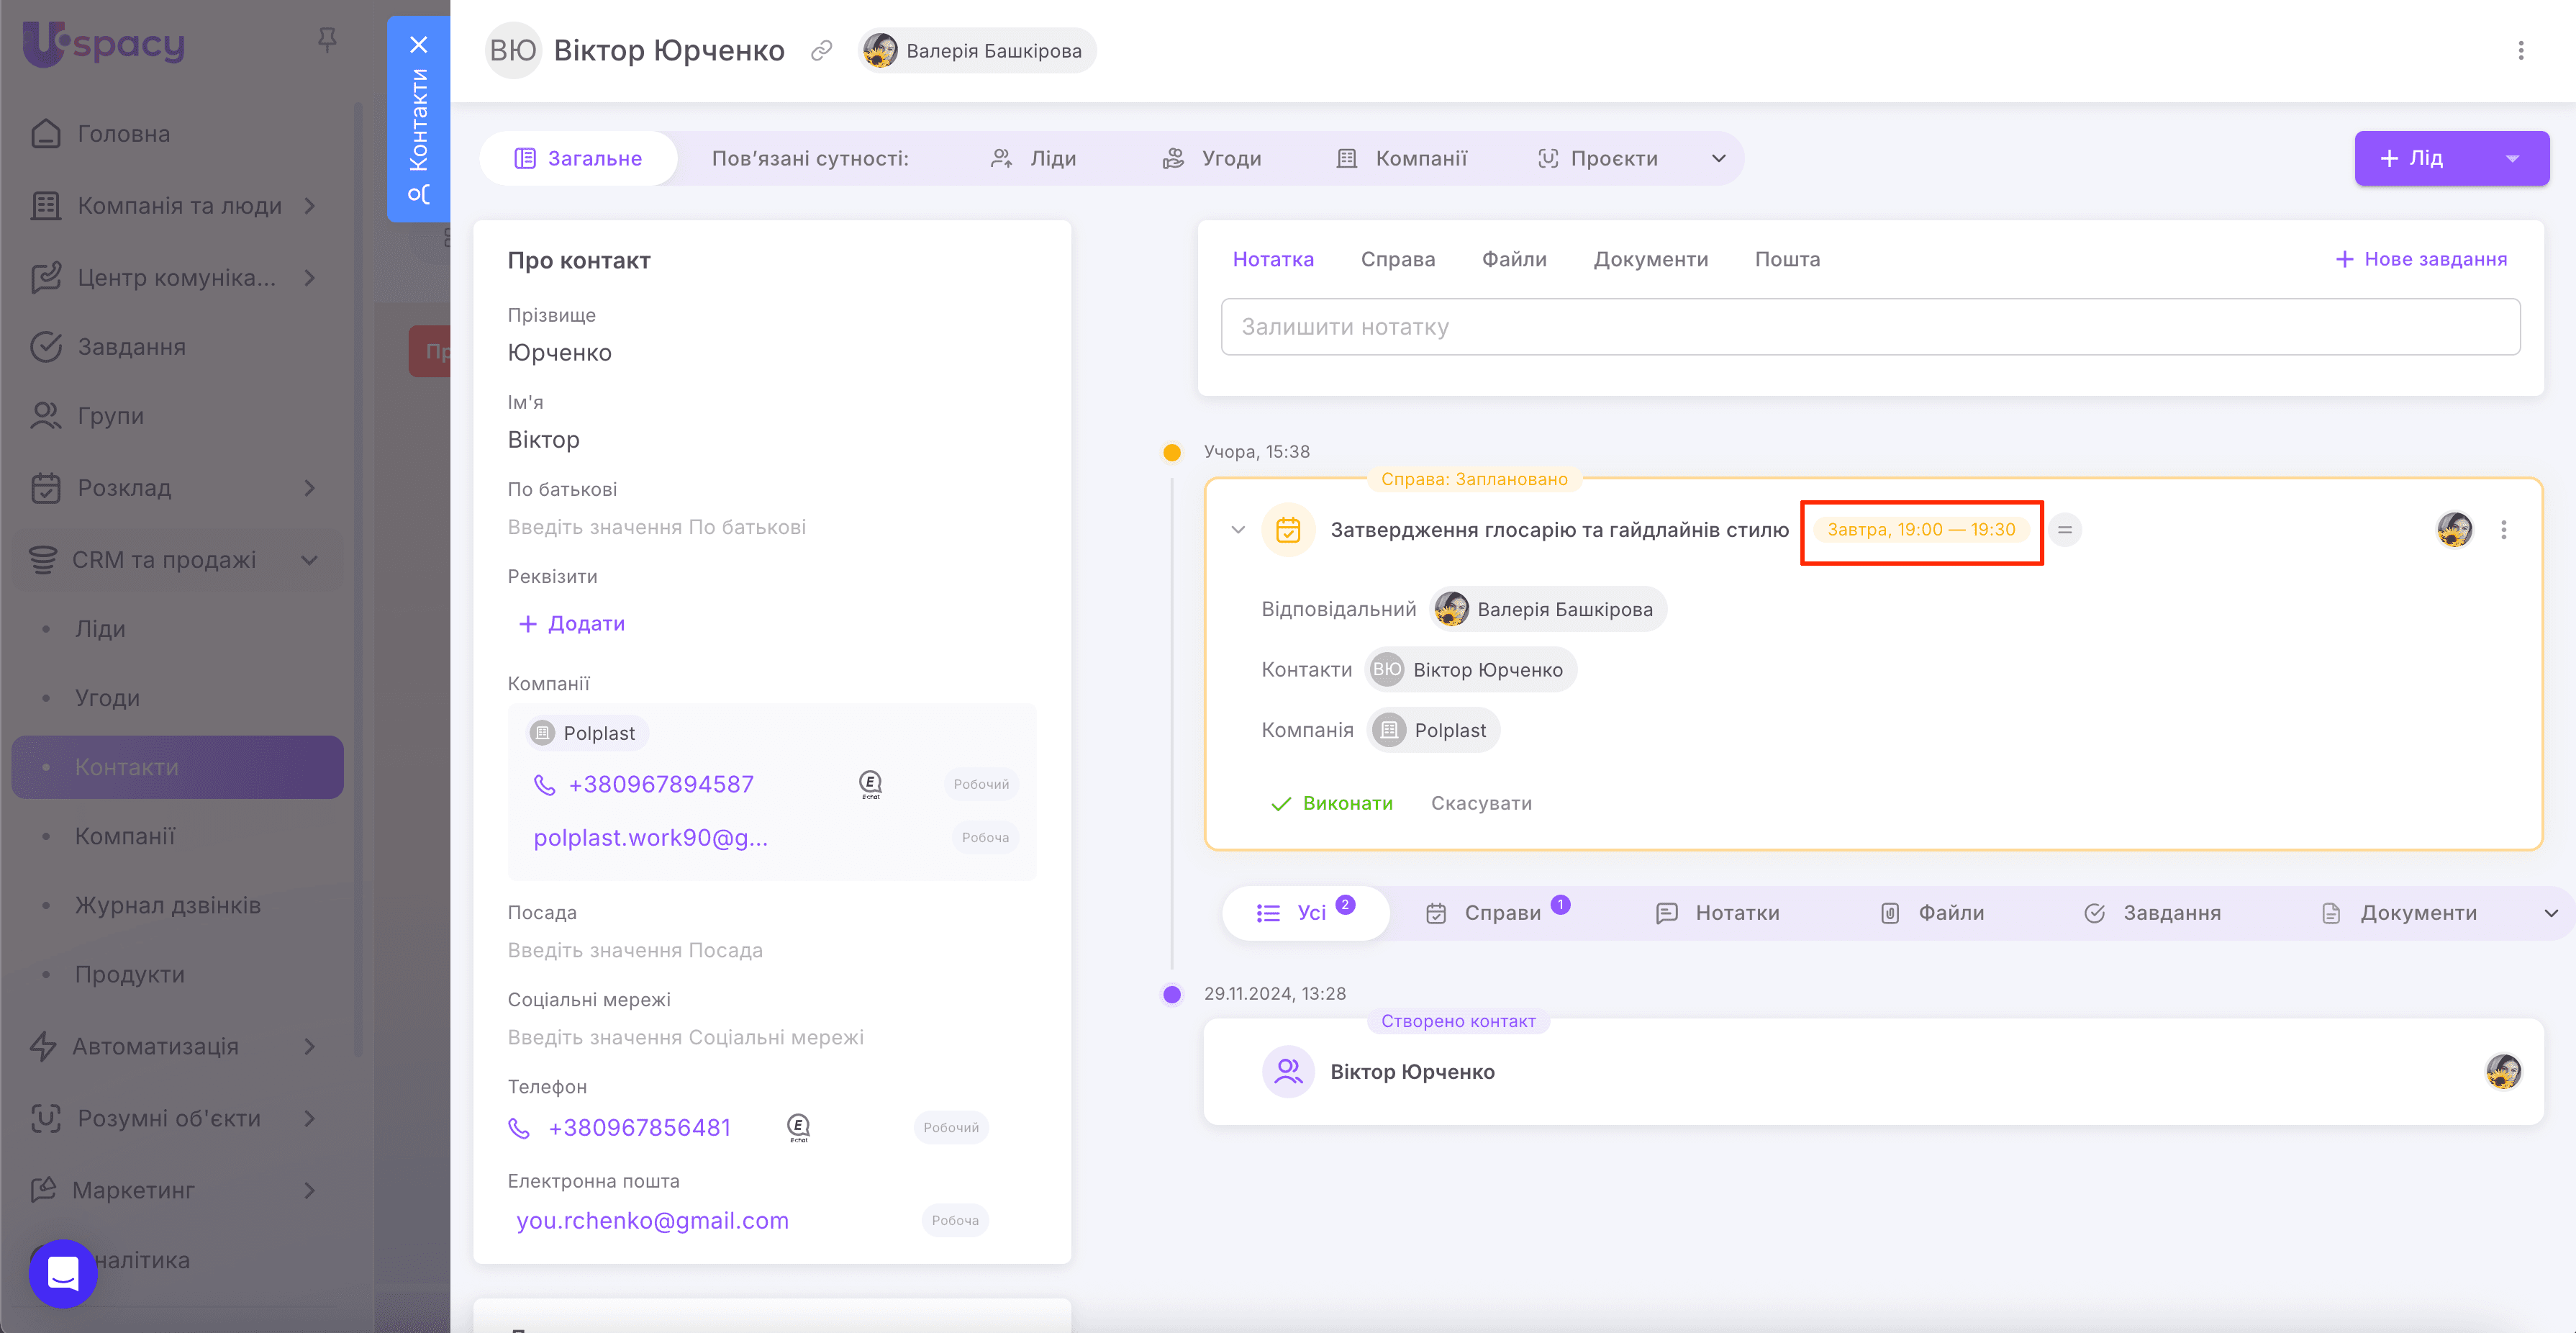Open the Проєкти related entities tab
Screen dimensions: 2576x1333
(1597, 158)
